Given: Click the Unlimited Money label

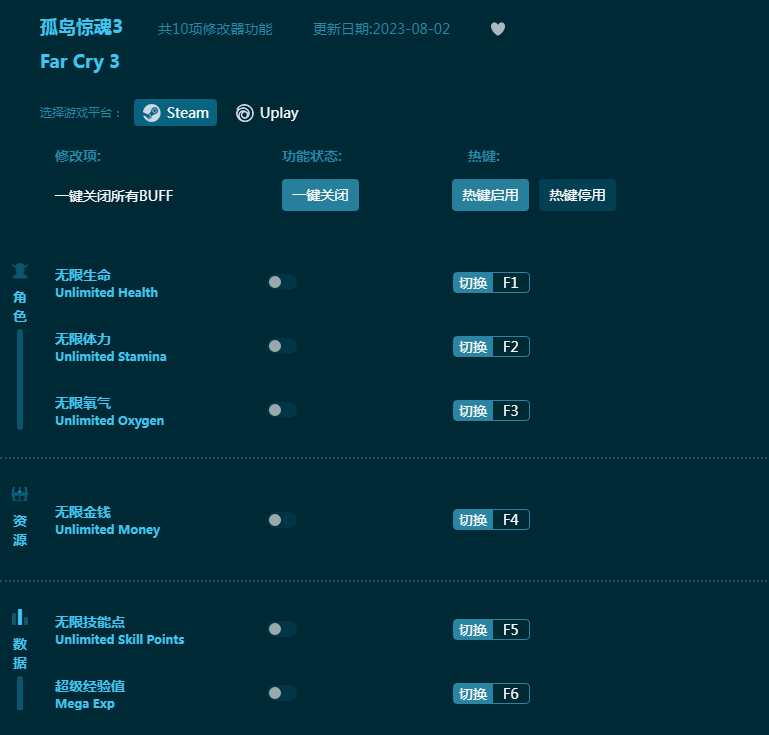Looking at the screenshot, I should (x=107, y=530).
